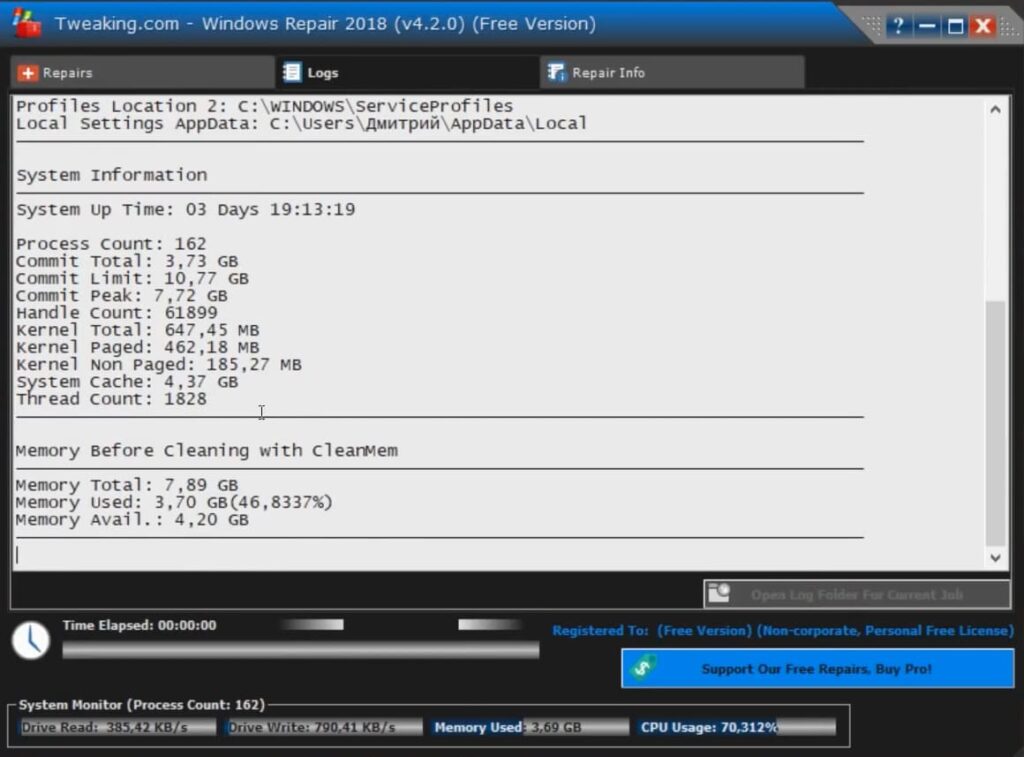The image size is (1024, 757).
Task: Click the 'Kernel Total: 647,45 MB' line
Action: [138, 330]
